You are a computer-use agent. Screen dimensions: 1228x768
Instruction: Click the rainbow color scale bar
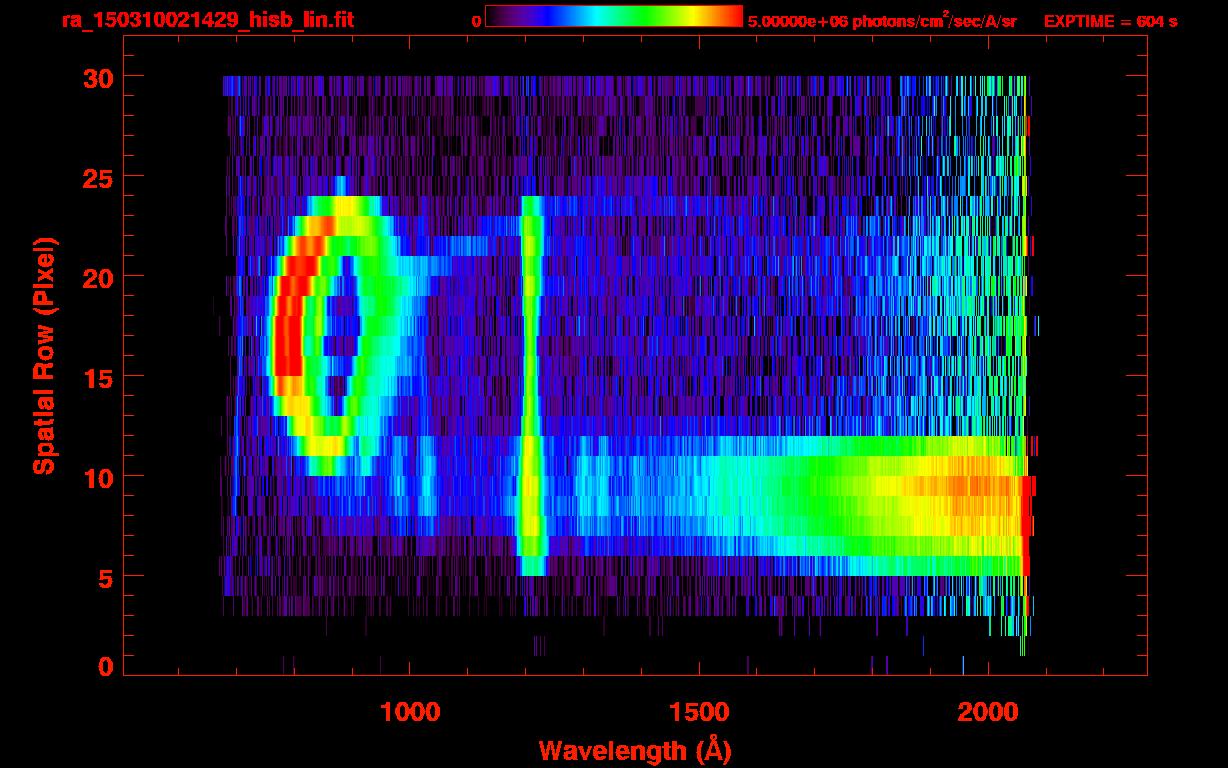(x=614, y=16)
